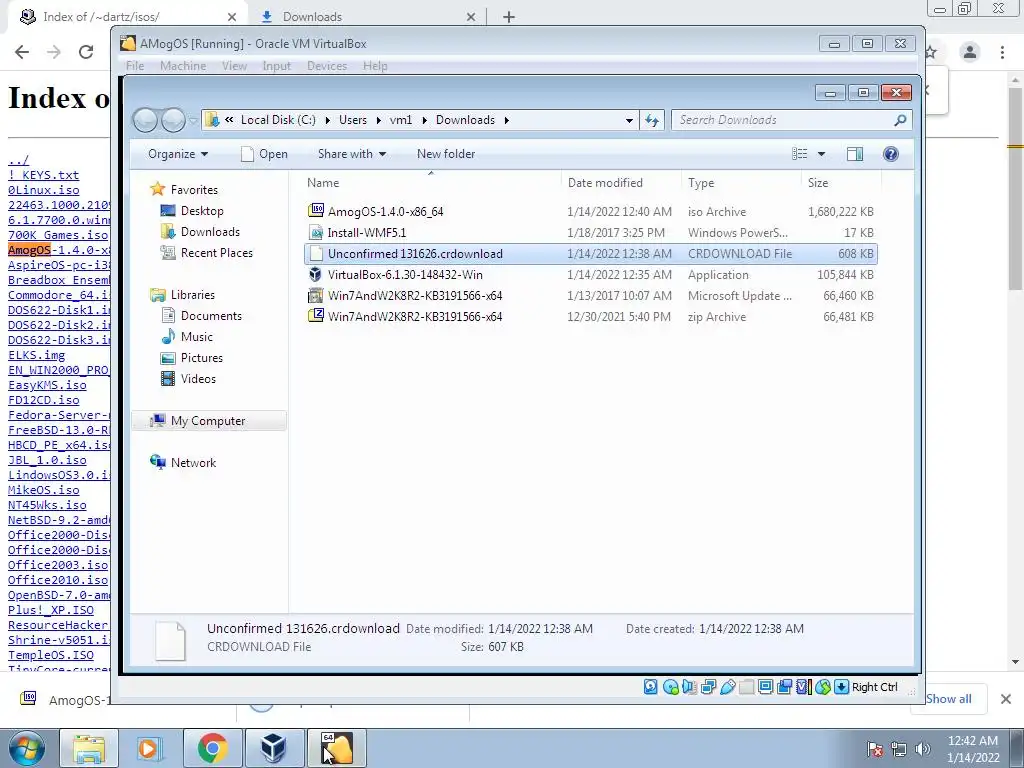Click volume speaker icon in system tray

point(922,748)
